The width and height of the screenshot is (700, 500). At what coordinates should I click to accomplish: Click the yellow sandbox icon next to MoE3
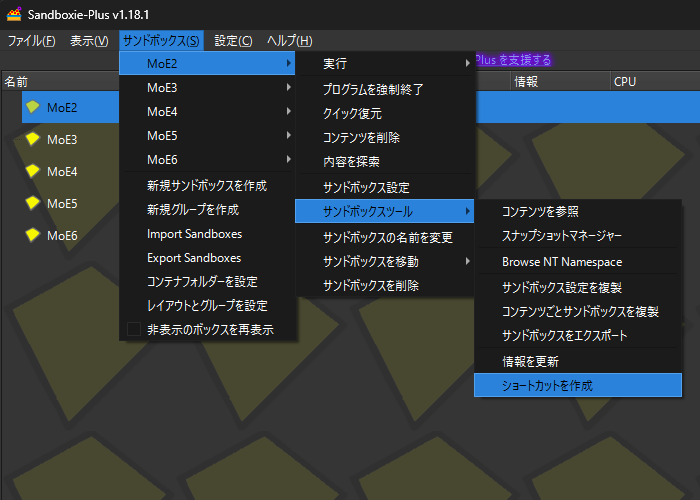[x=33, y=139]
